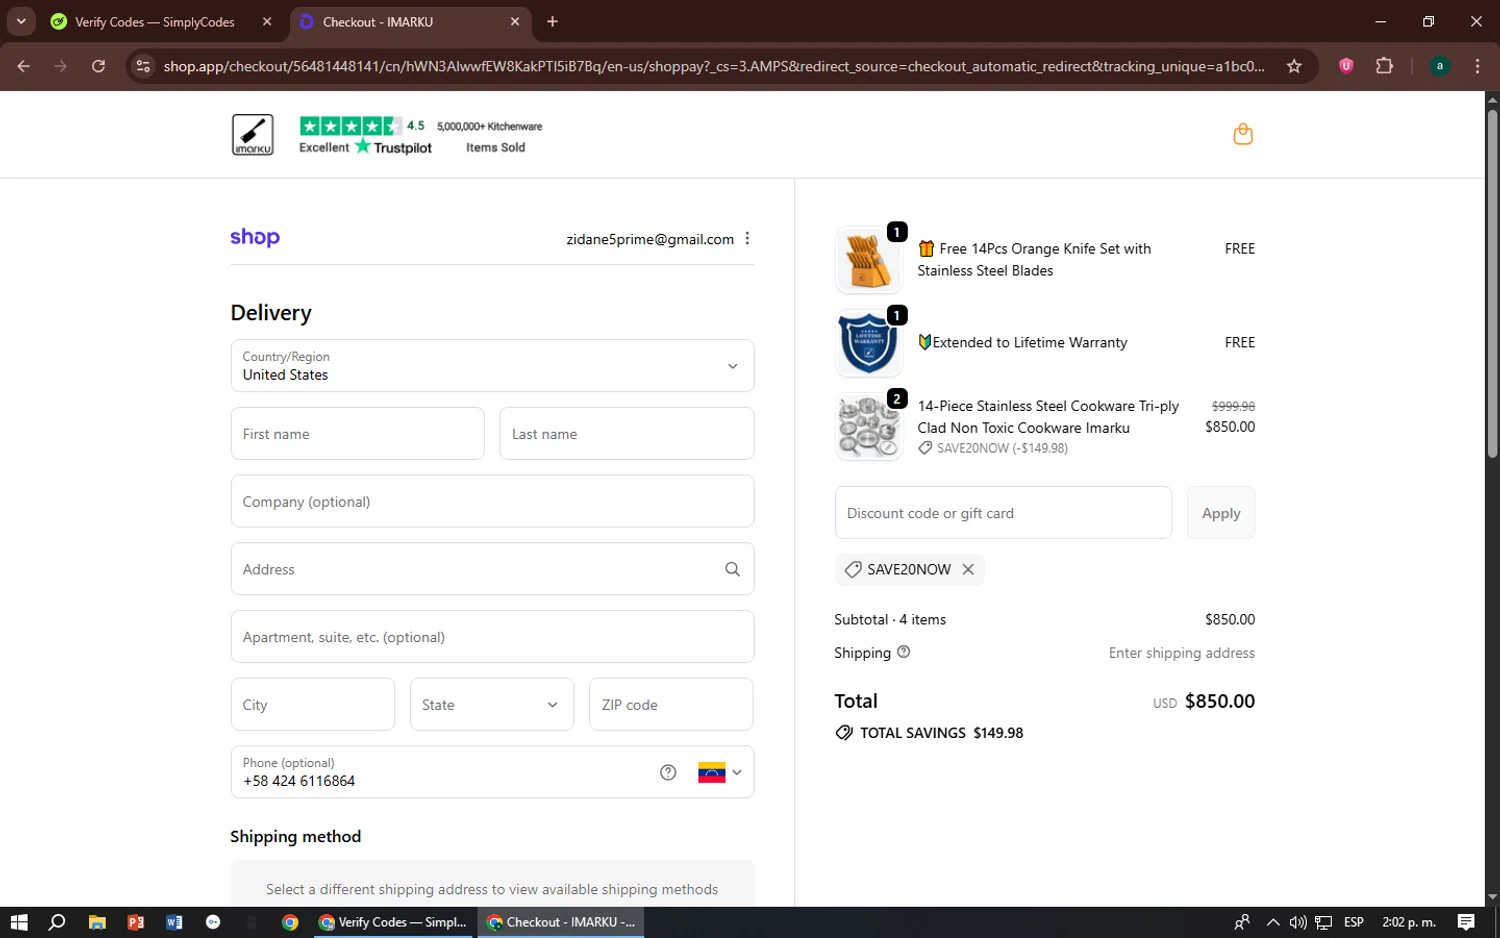Open the tab search dropdown arrow

(x=21, y=21)
